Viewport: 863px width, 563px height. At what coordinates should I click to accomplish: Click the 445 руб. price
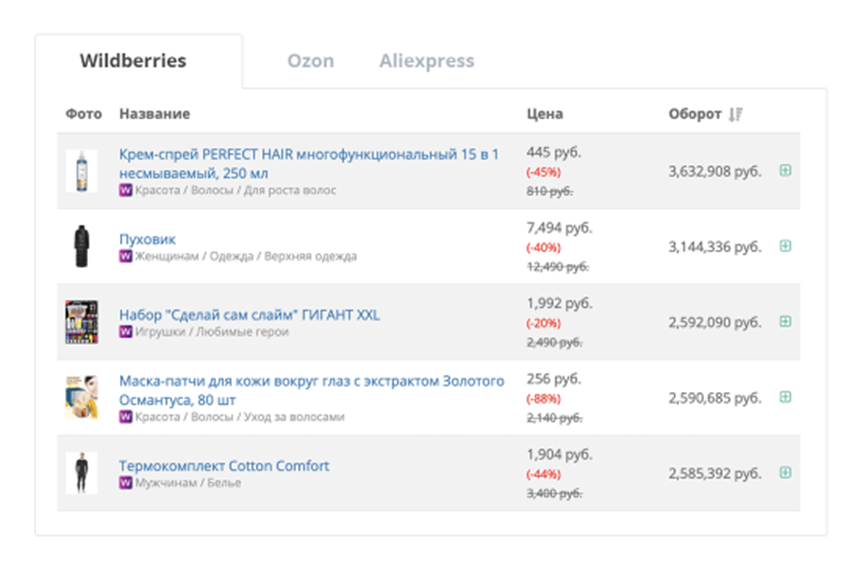(x=554, y=152)
